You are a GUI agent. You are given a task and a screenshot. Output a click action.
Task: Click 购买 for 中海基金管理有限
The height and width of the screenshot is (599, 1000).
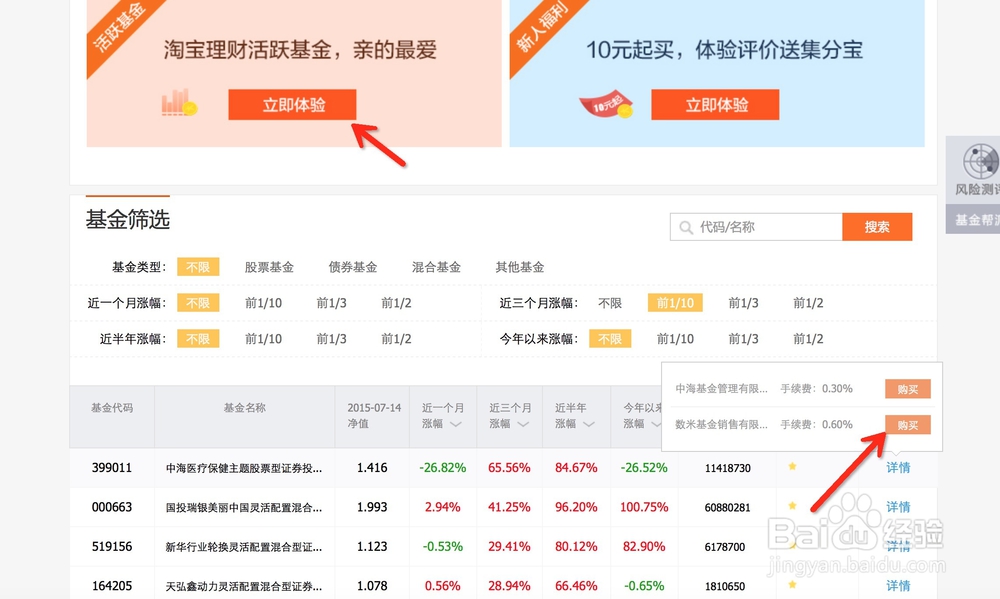point(908,388)
